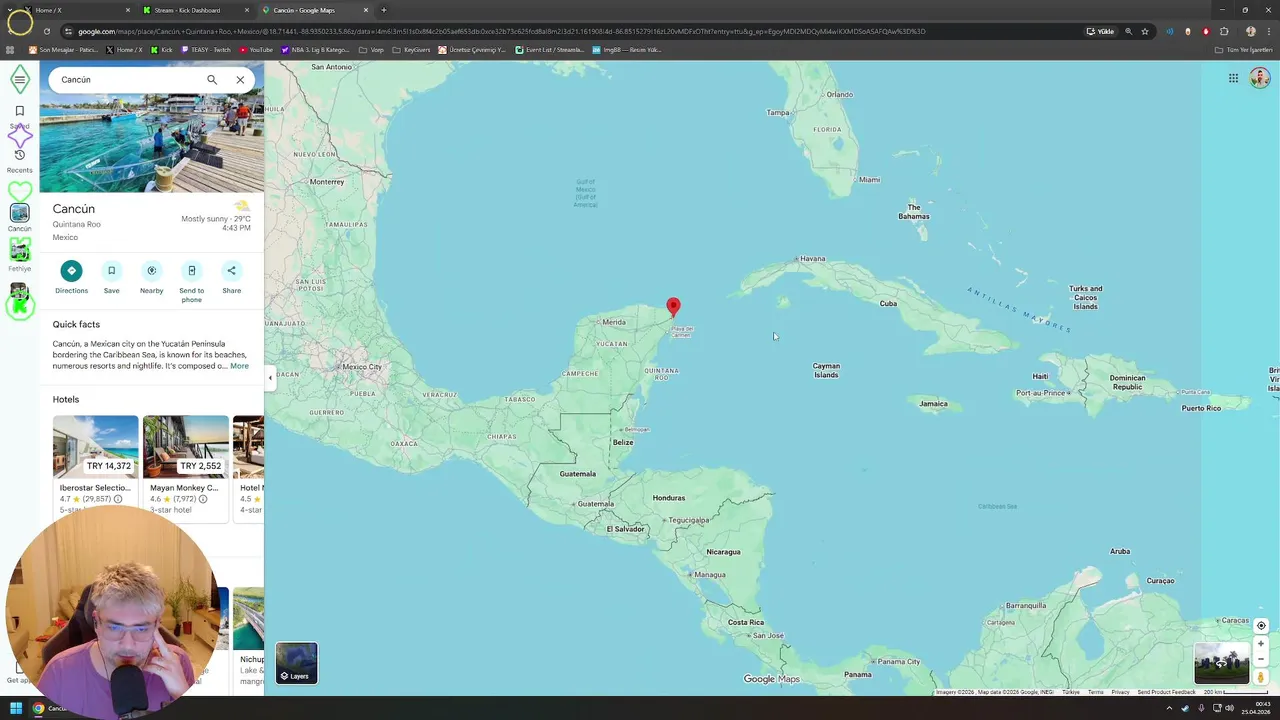Image resolution: width=1280 pixels, height=720 pixels.
Task: Open the Street View preview thumbnail
Action: tap(1221, 663)
